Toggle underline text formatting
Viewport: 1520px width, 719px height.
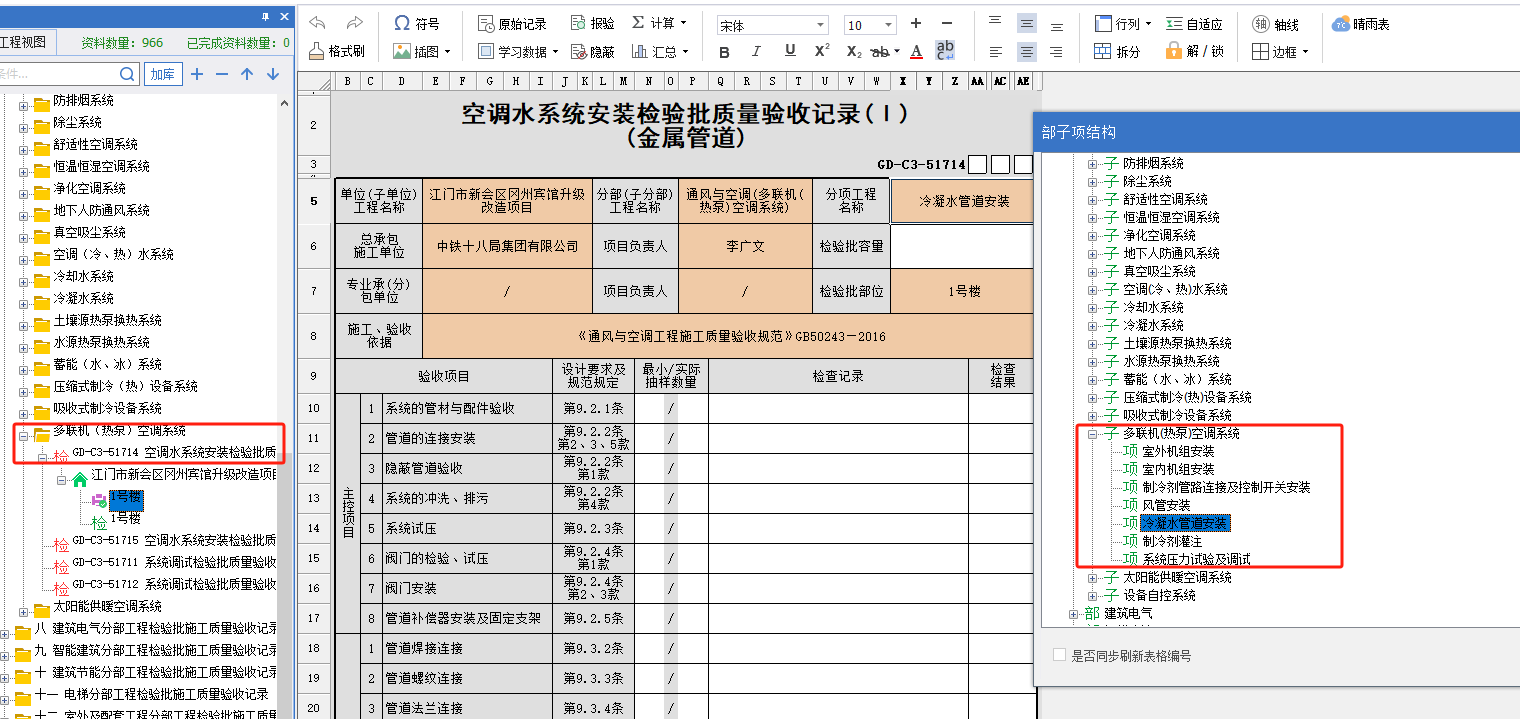pyautogui.click(x=789, y=51)
